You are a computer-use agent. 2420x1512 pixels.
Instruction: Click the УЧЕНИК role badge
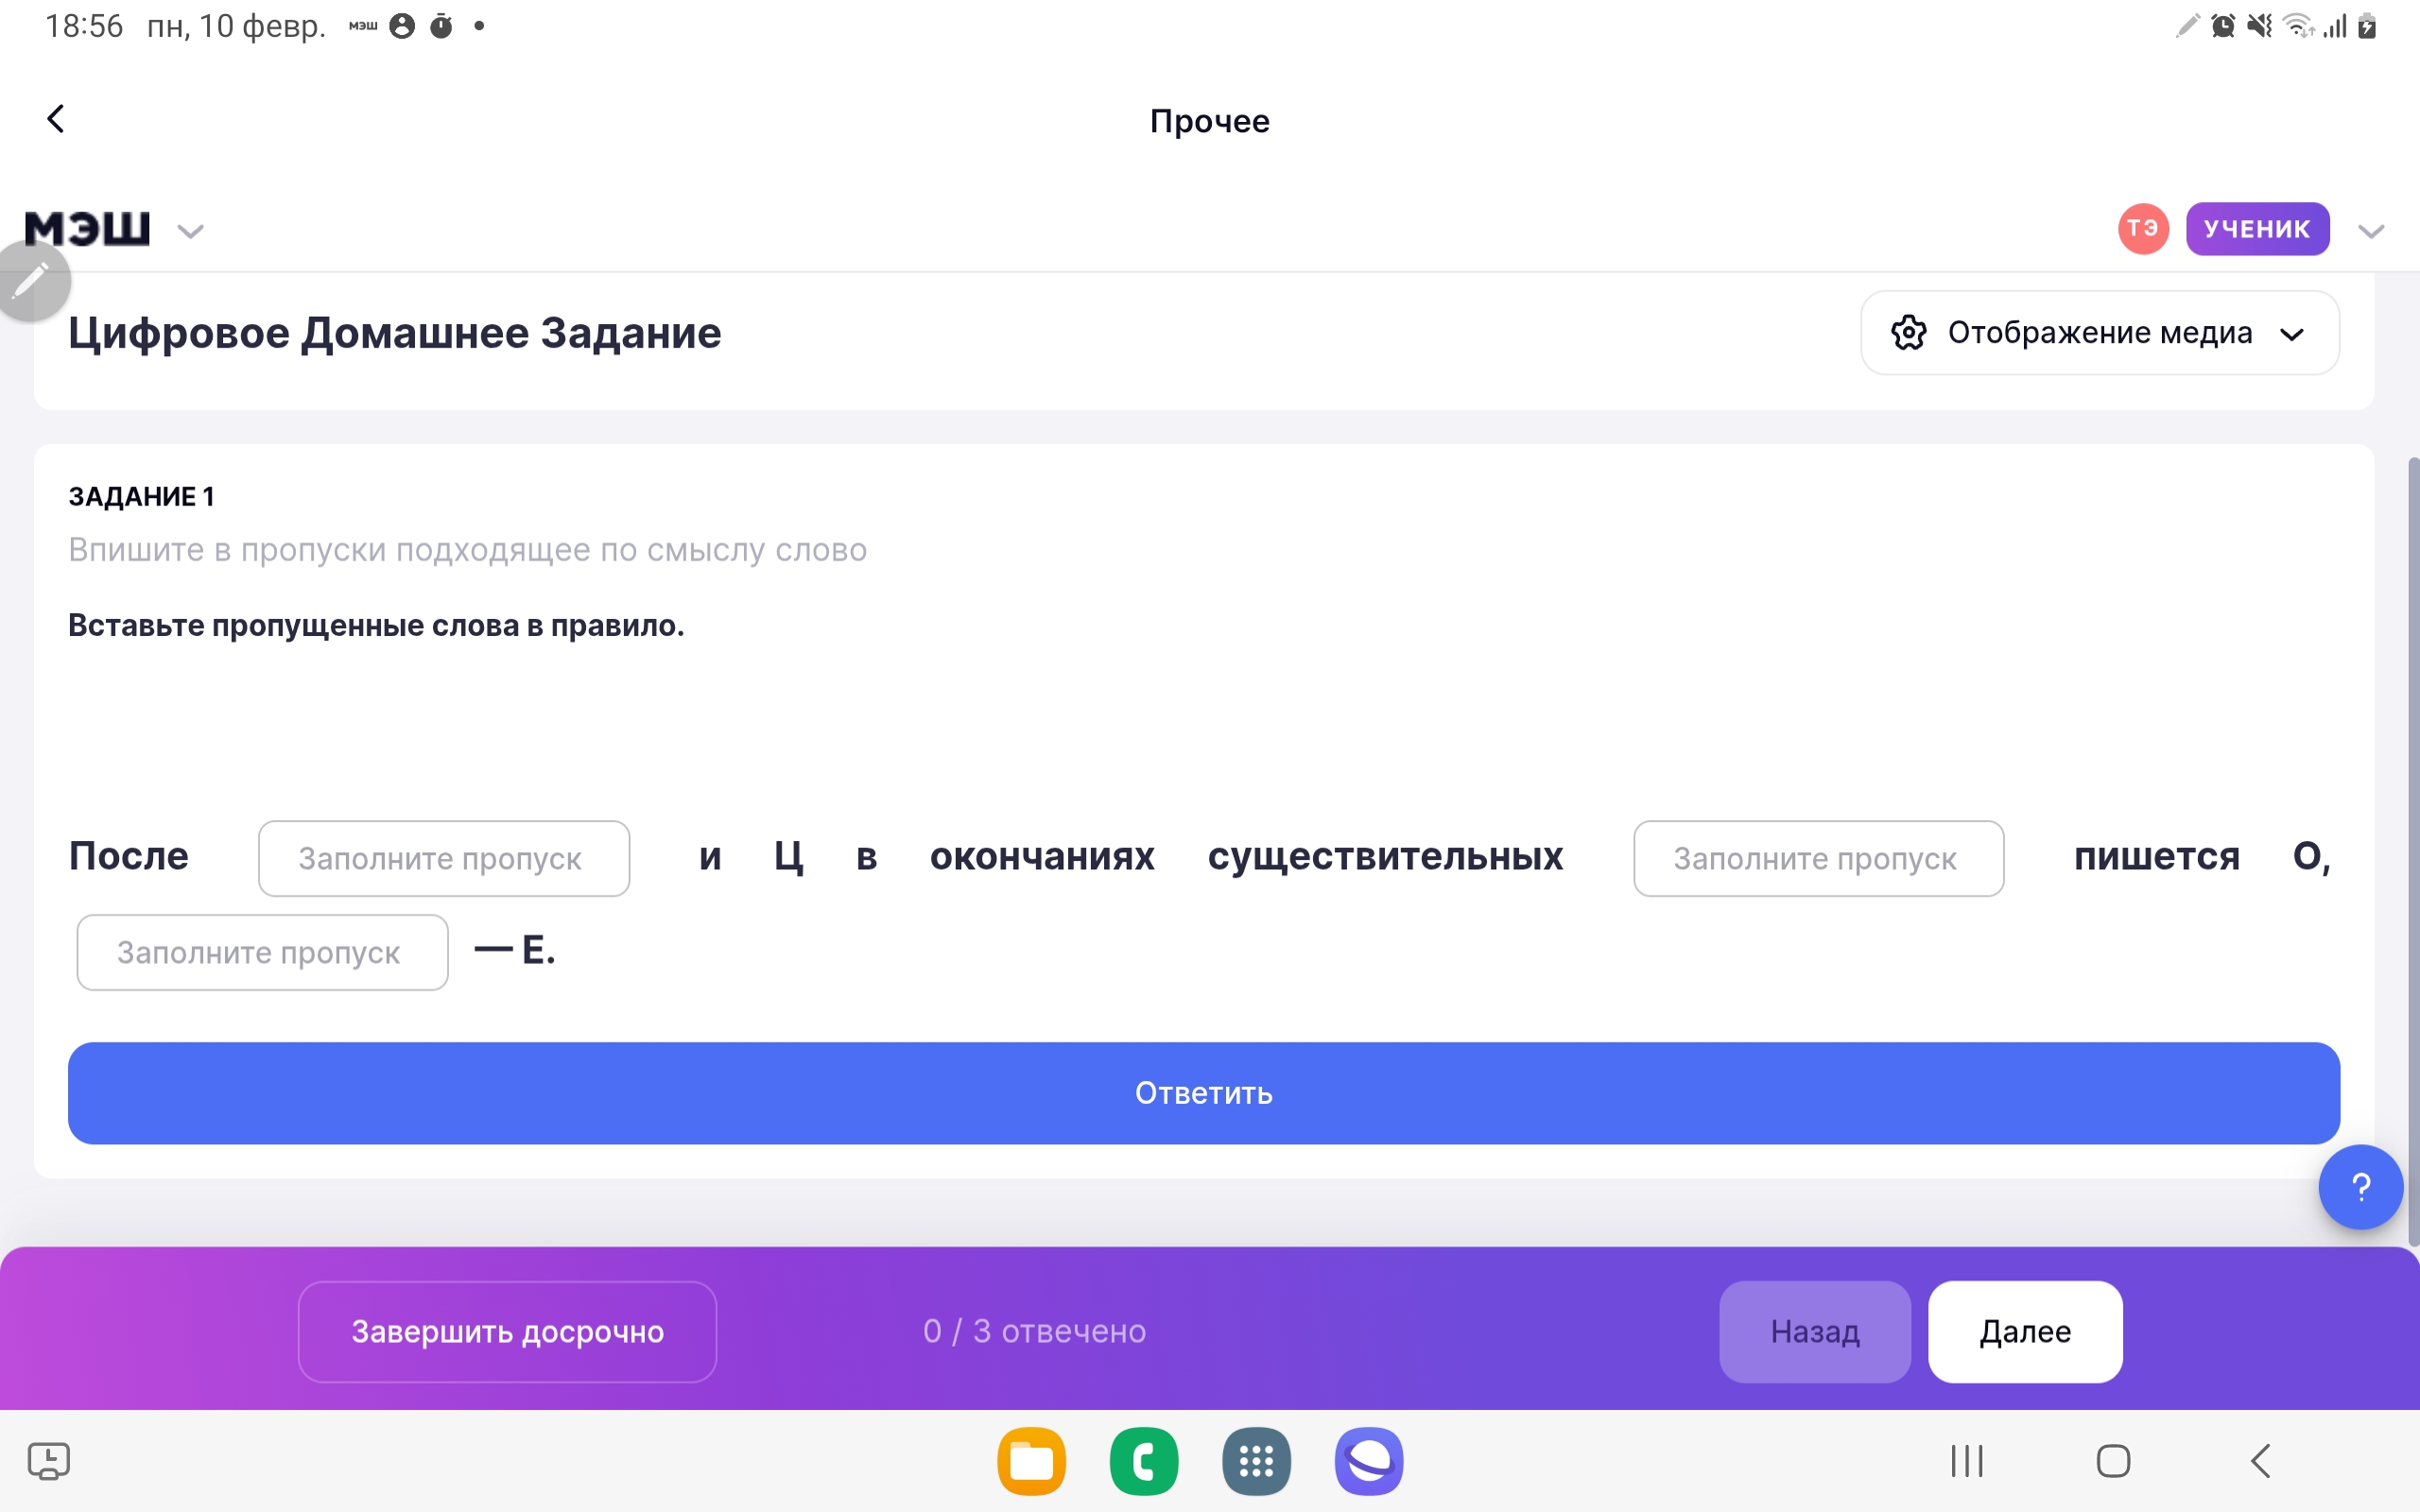[2257, 229]
